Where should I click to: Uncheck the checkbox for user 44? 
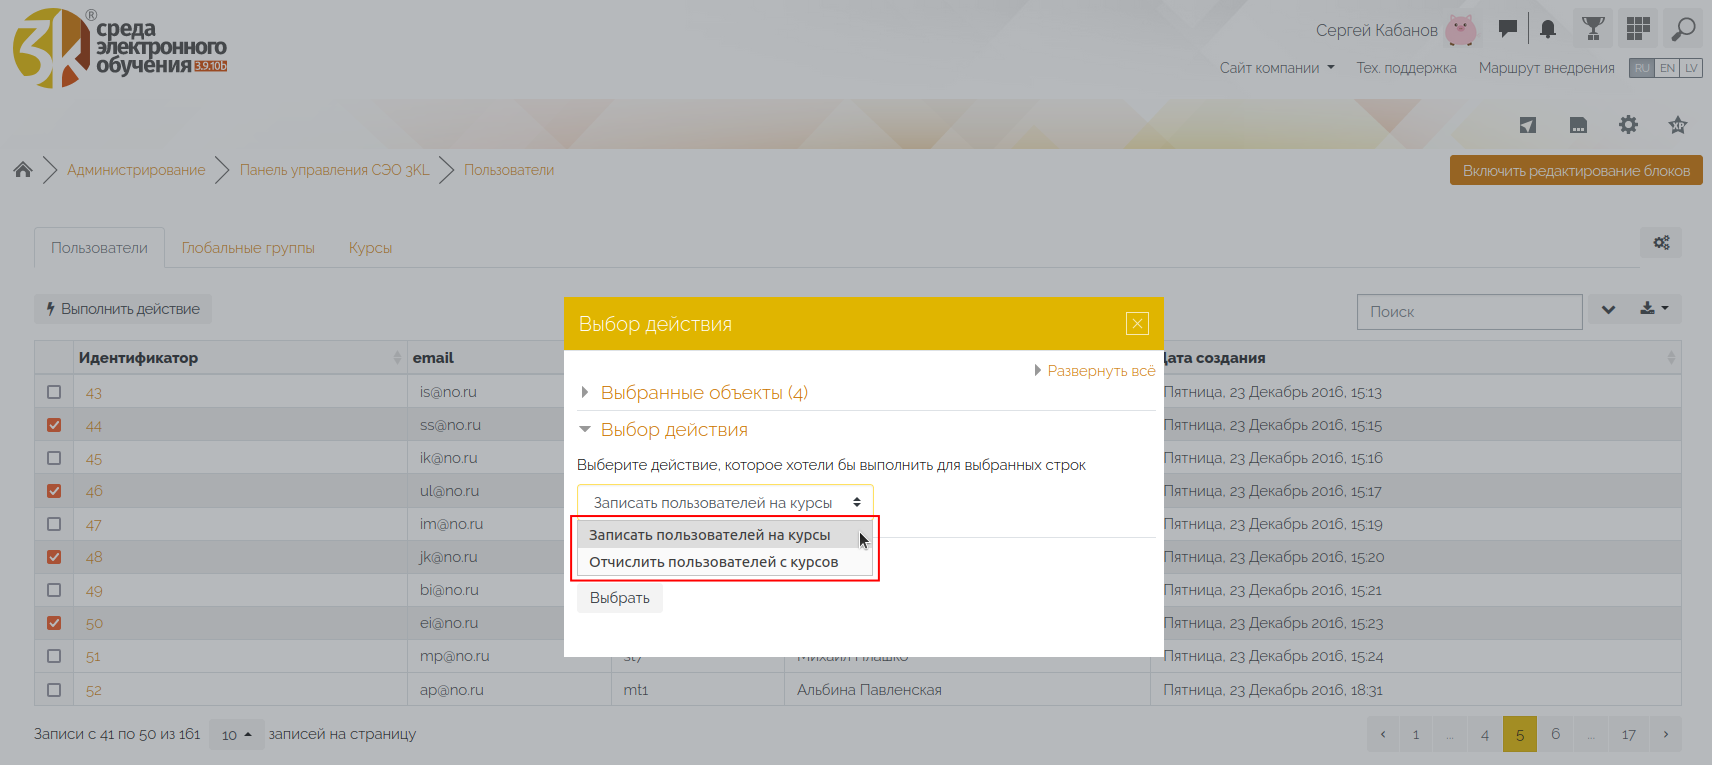point(54,425)
